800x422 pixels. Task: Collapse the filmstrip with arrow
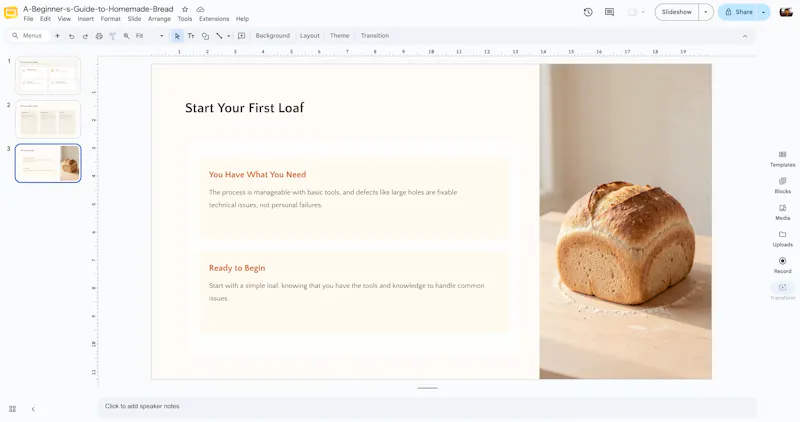coord(33,409)
